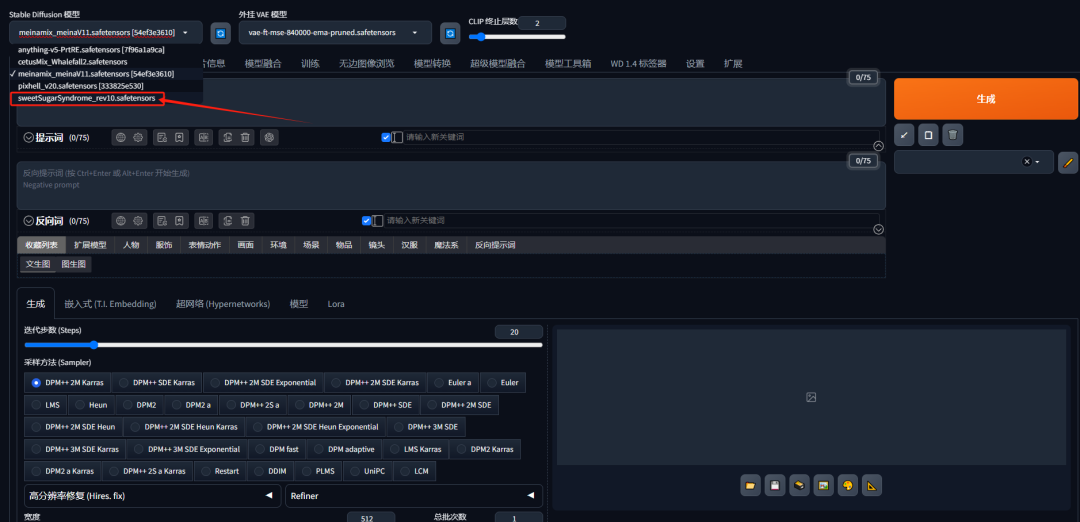Send to extras with the triangle ruler icon
The width and height of the screenshot is (1080, 522).
(872, 486)
